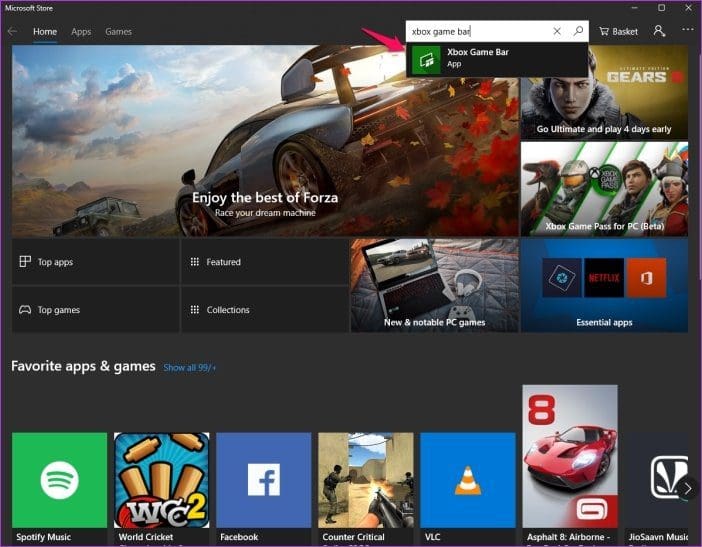Click the Photoshop Express icon in Essential apps
This screenshot has height=547, width=702.
click(562, 278)
